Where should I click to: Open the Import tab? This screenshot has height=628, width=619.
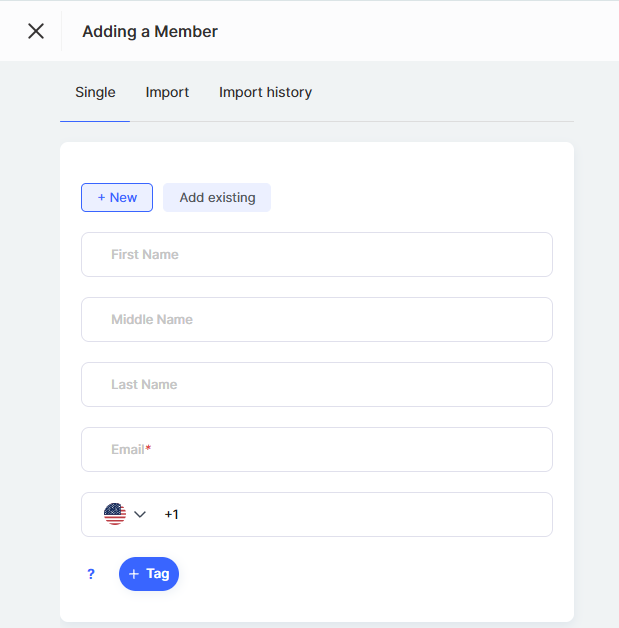coord(167,92)
